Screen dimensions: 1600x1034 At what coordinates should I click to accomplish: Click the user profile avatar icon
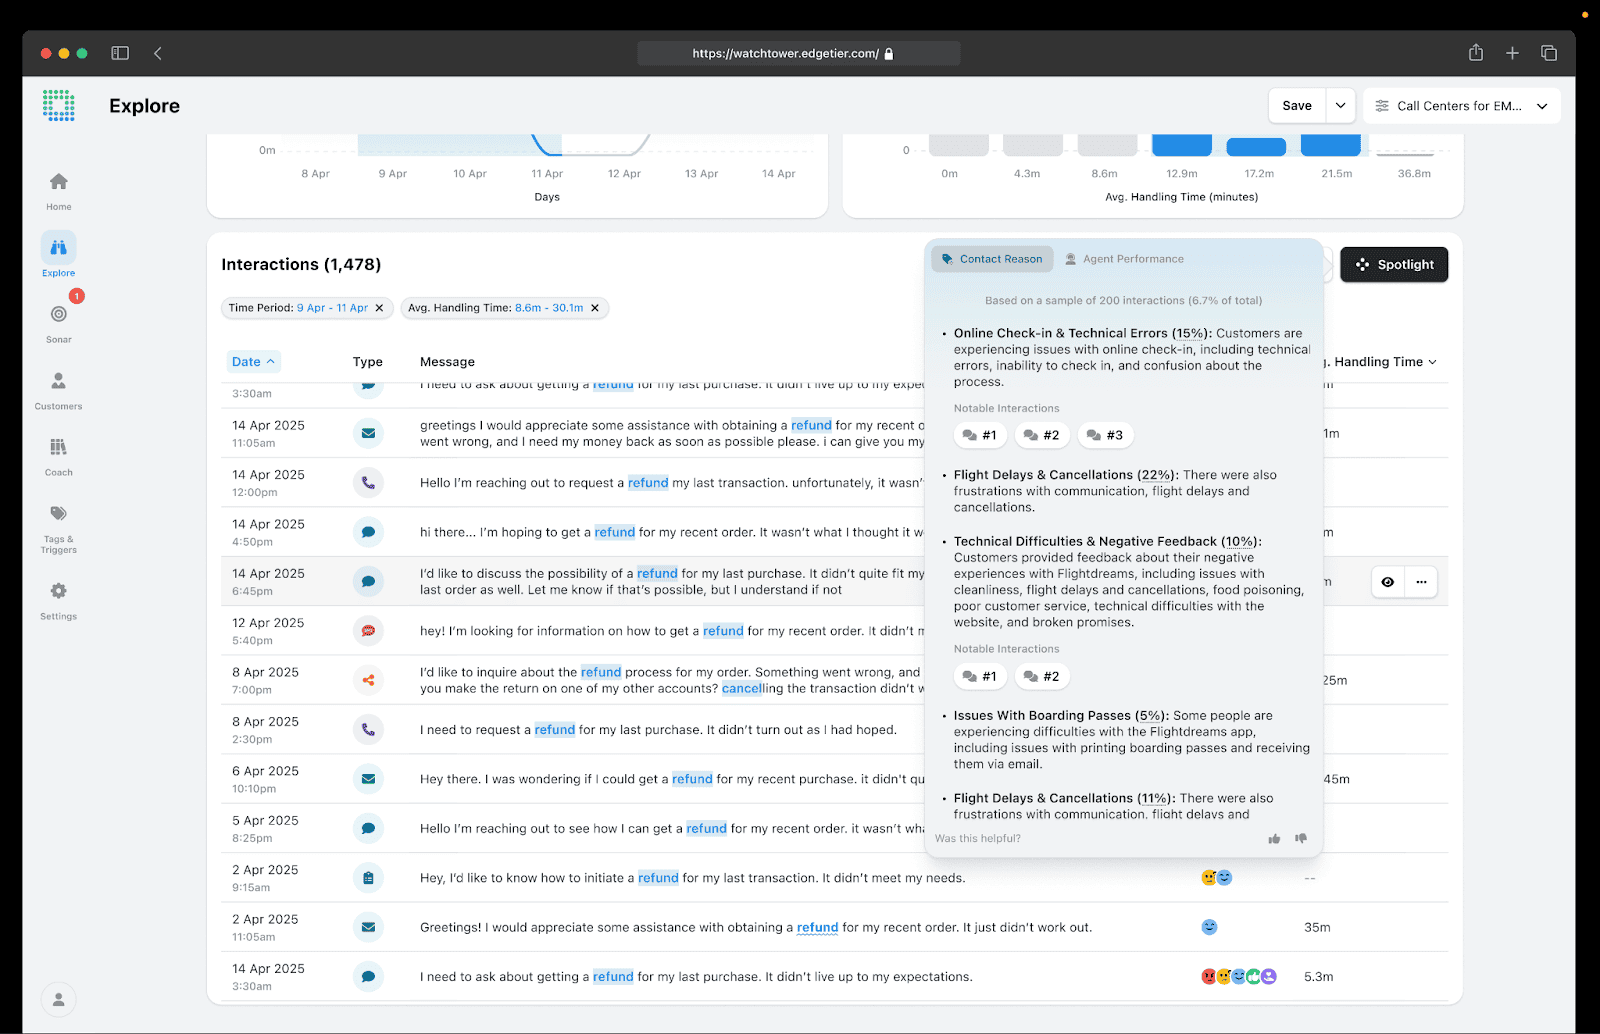59,999
